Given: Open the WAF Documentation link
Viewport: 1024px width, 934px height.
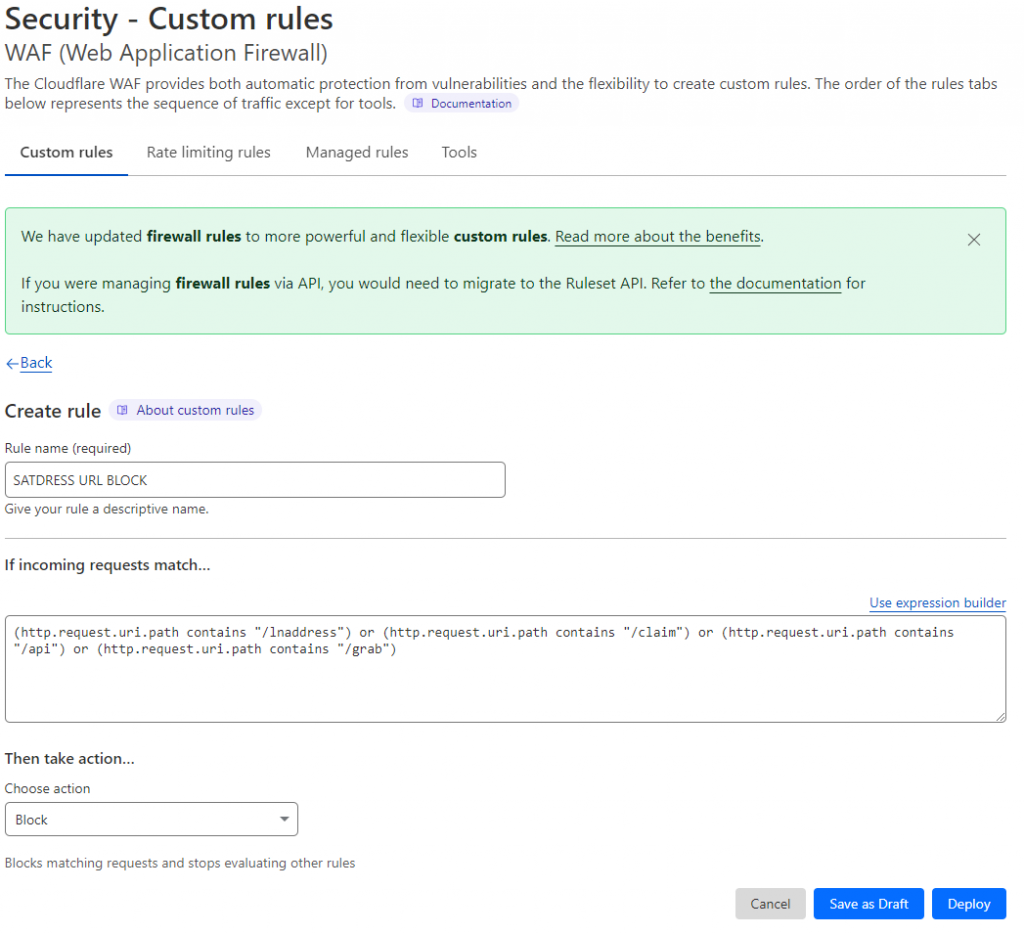Looking at the screenshot, I should point(462,103).
